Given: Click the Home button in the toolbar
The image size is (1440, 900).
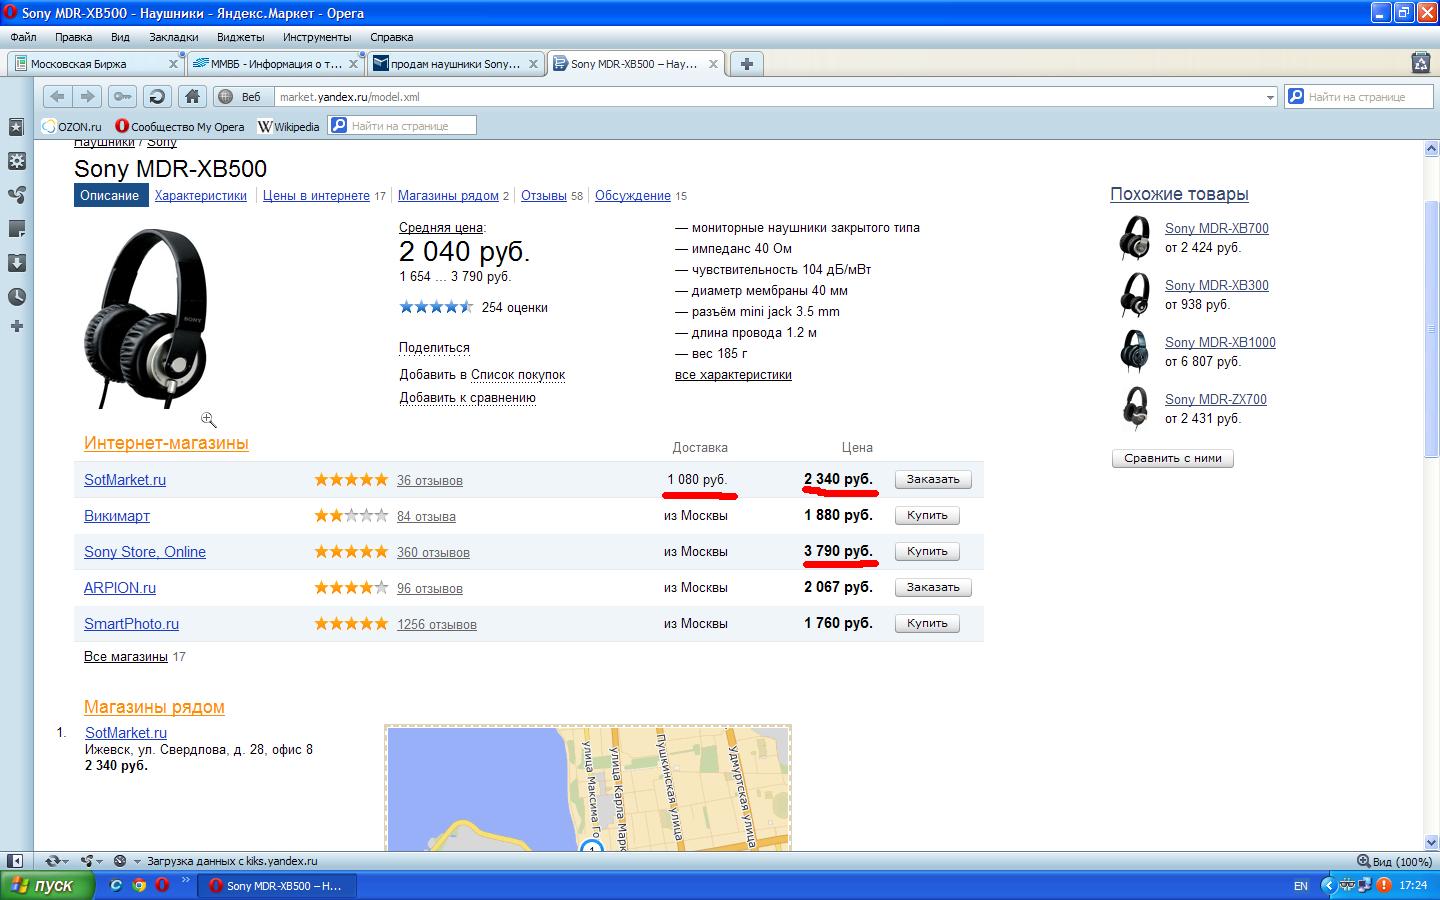Looking at the screenshot, I should (x=192, y=97).
